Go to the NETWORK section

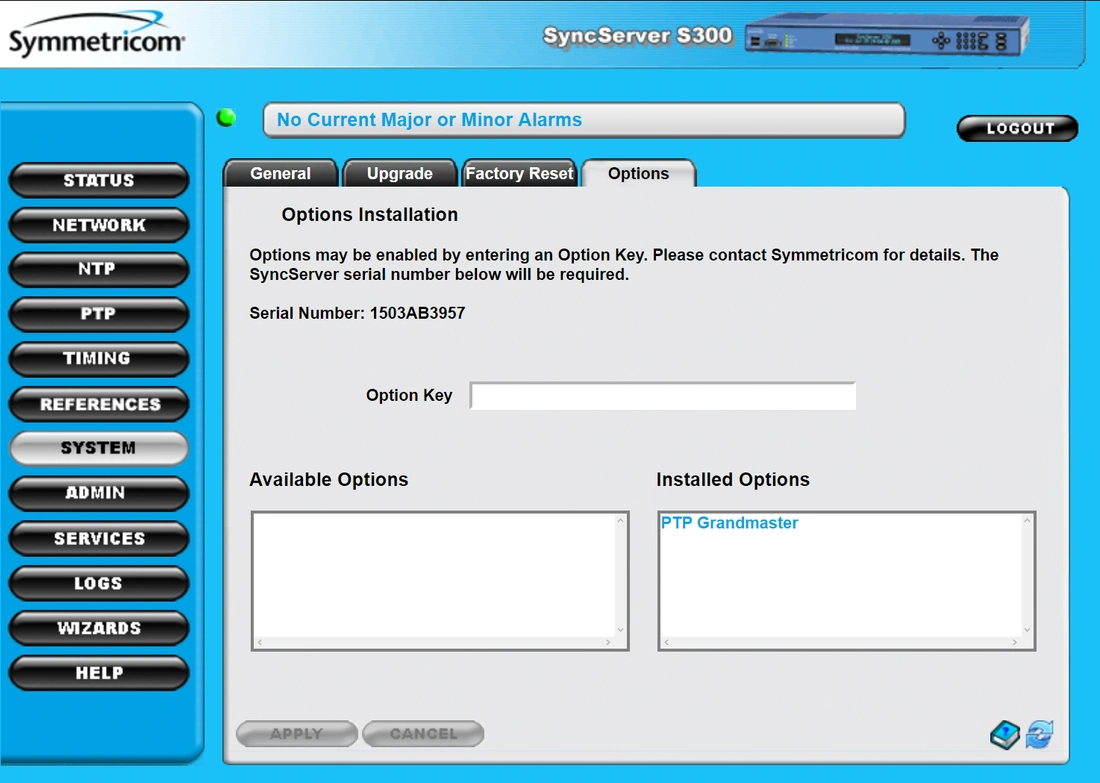98,225
